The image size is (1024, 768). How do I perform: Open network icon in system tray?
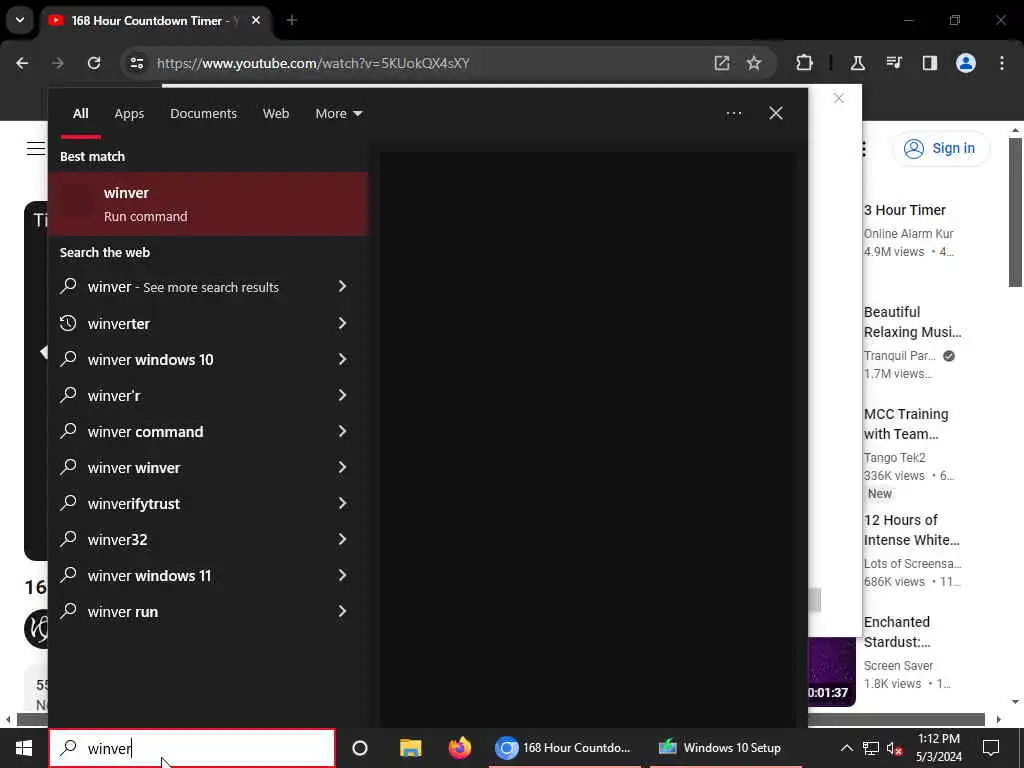pyautogui.click(x=871, y=748)
